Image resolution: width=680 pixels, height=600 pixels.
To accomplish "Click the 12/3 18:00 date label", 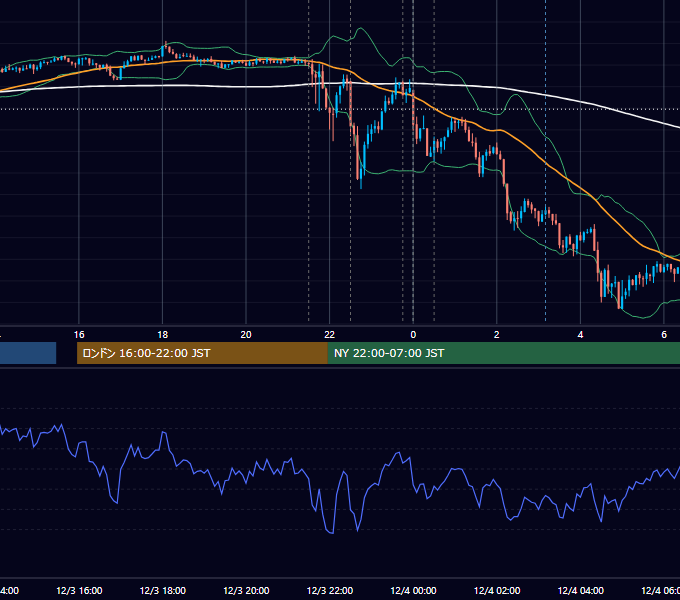I will 163,591.
